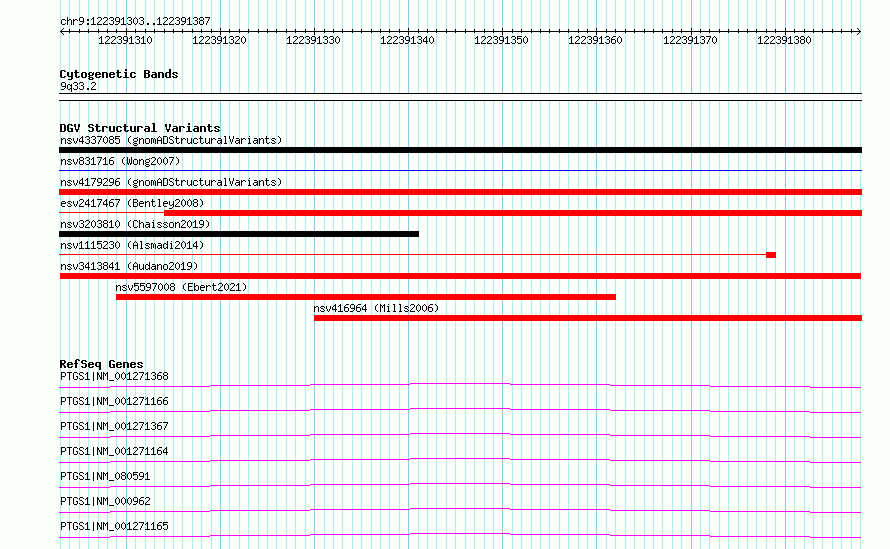The image size is (890, 549).
Task: Click ruler position 122391380
Action: click(x=784, y=40)
